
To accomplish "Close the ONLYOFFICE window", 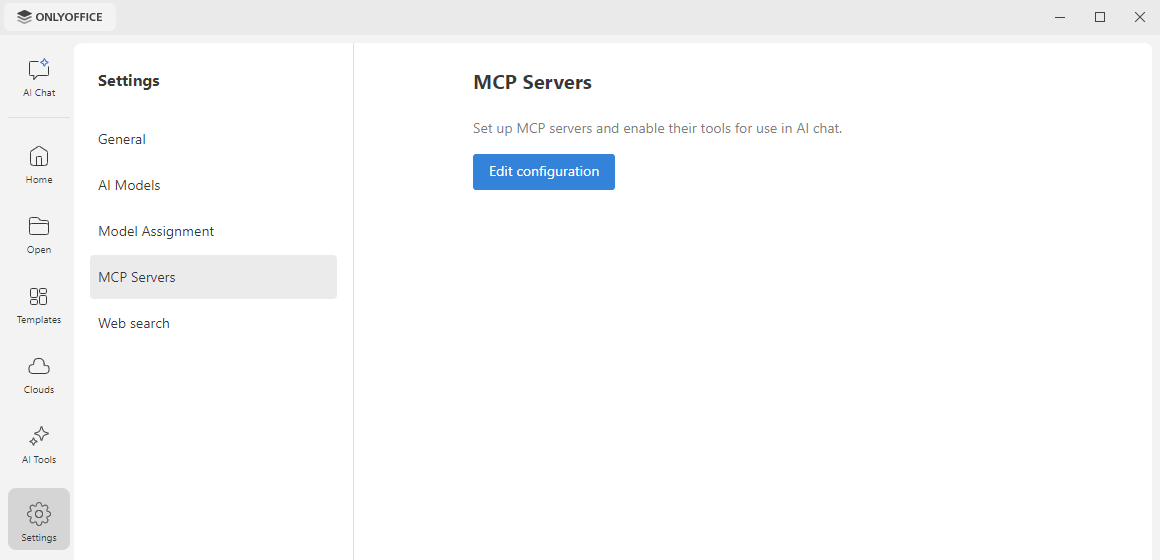I will 1140,17.
